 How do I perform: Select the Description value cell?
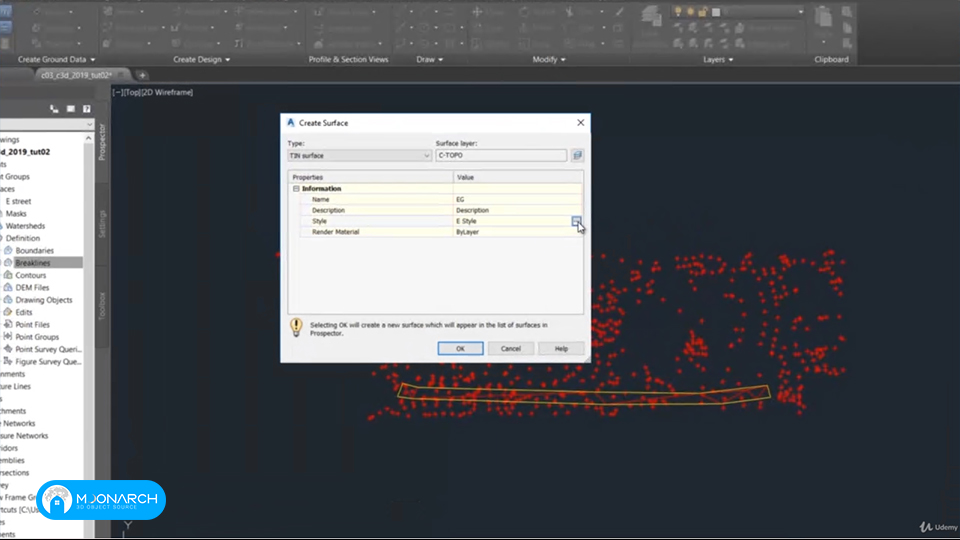517,210
